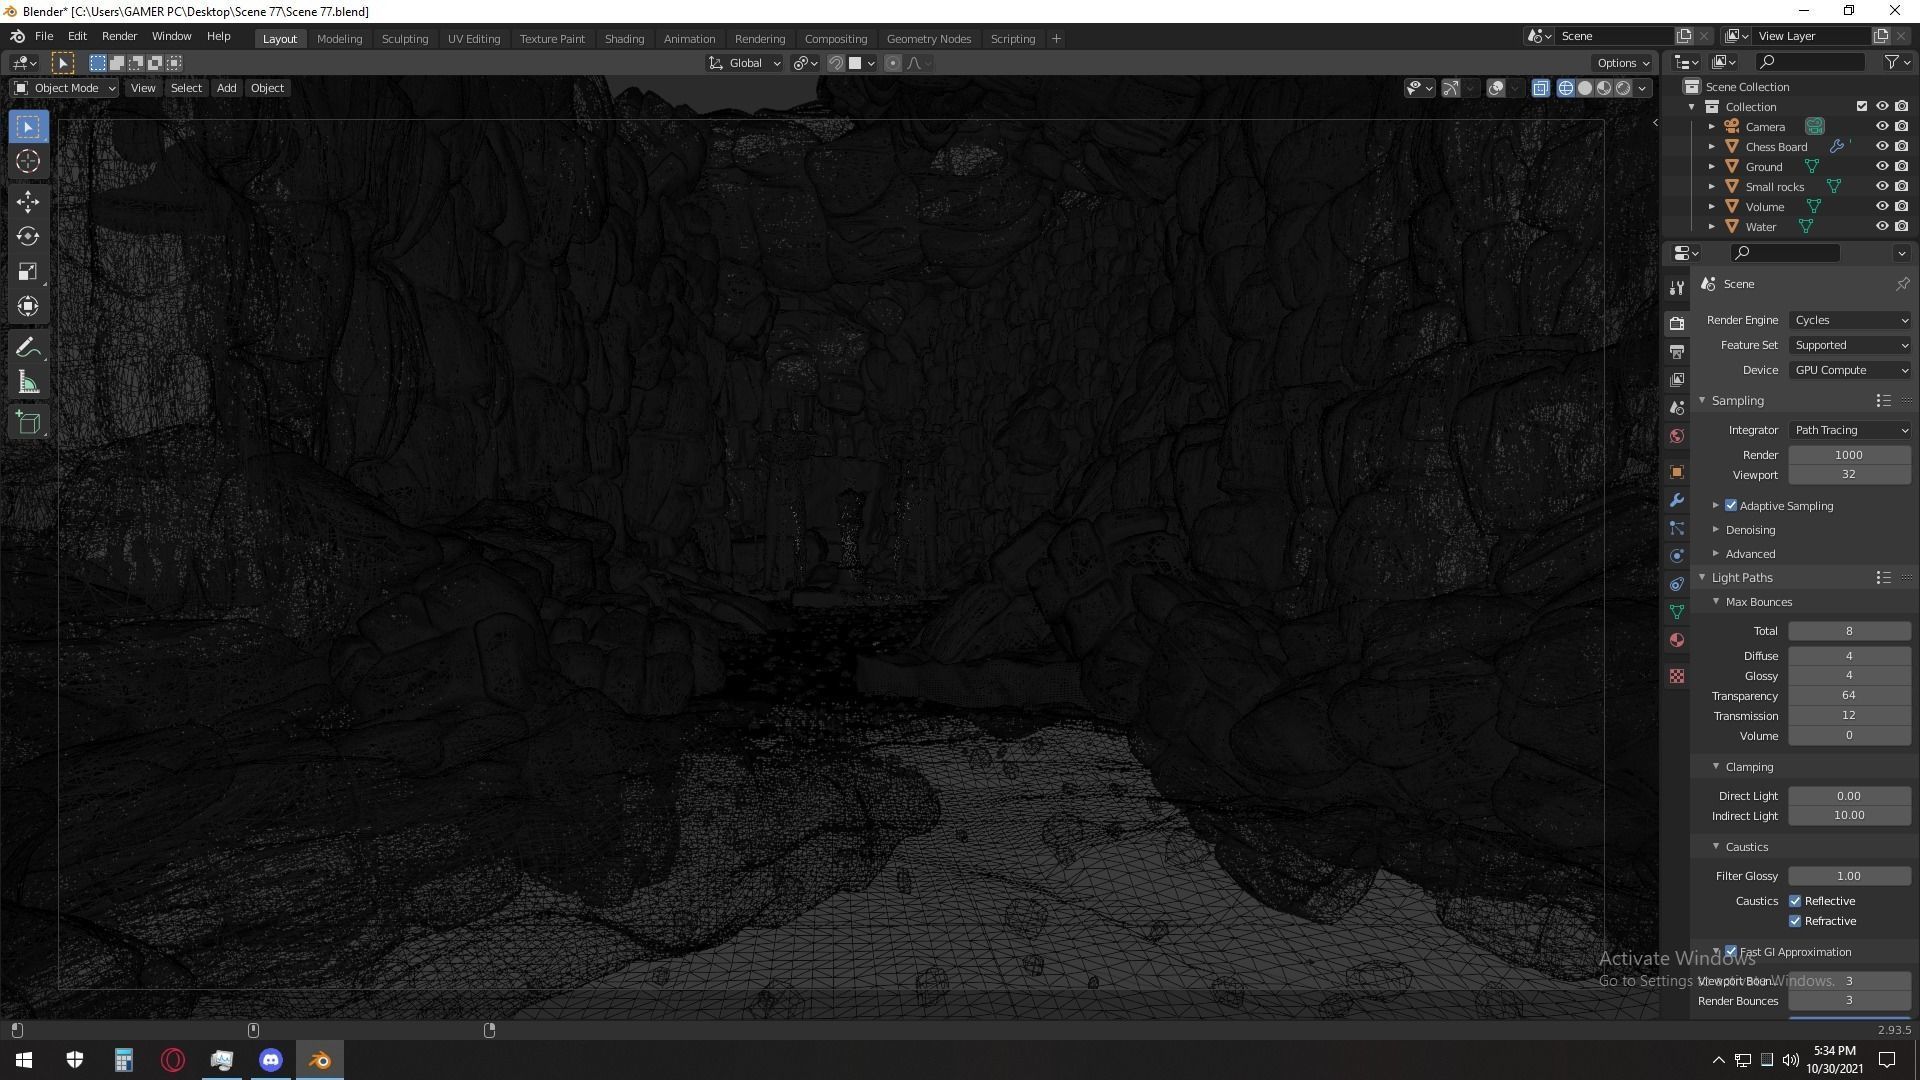The image size is (1920, 1080).
Task: Uncheck Refractive caustics
Action: [x=1795, y=921]
